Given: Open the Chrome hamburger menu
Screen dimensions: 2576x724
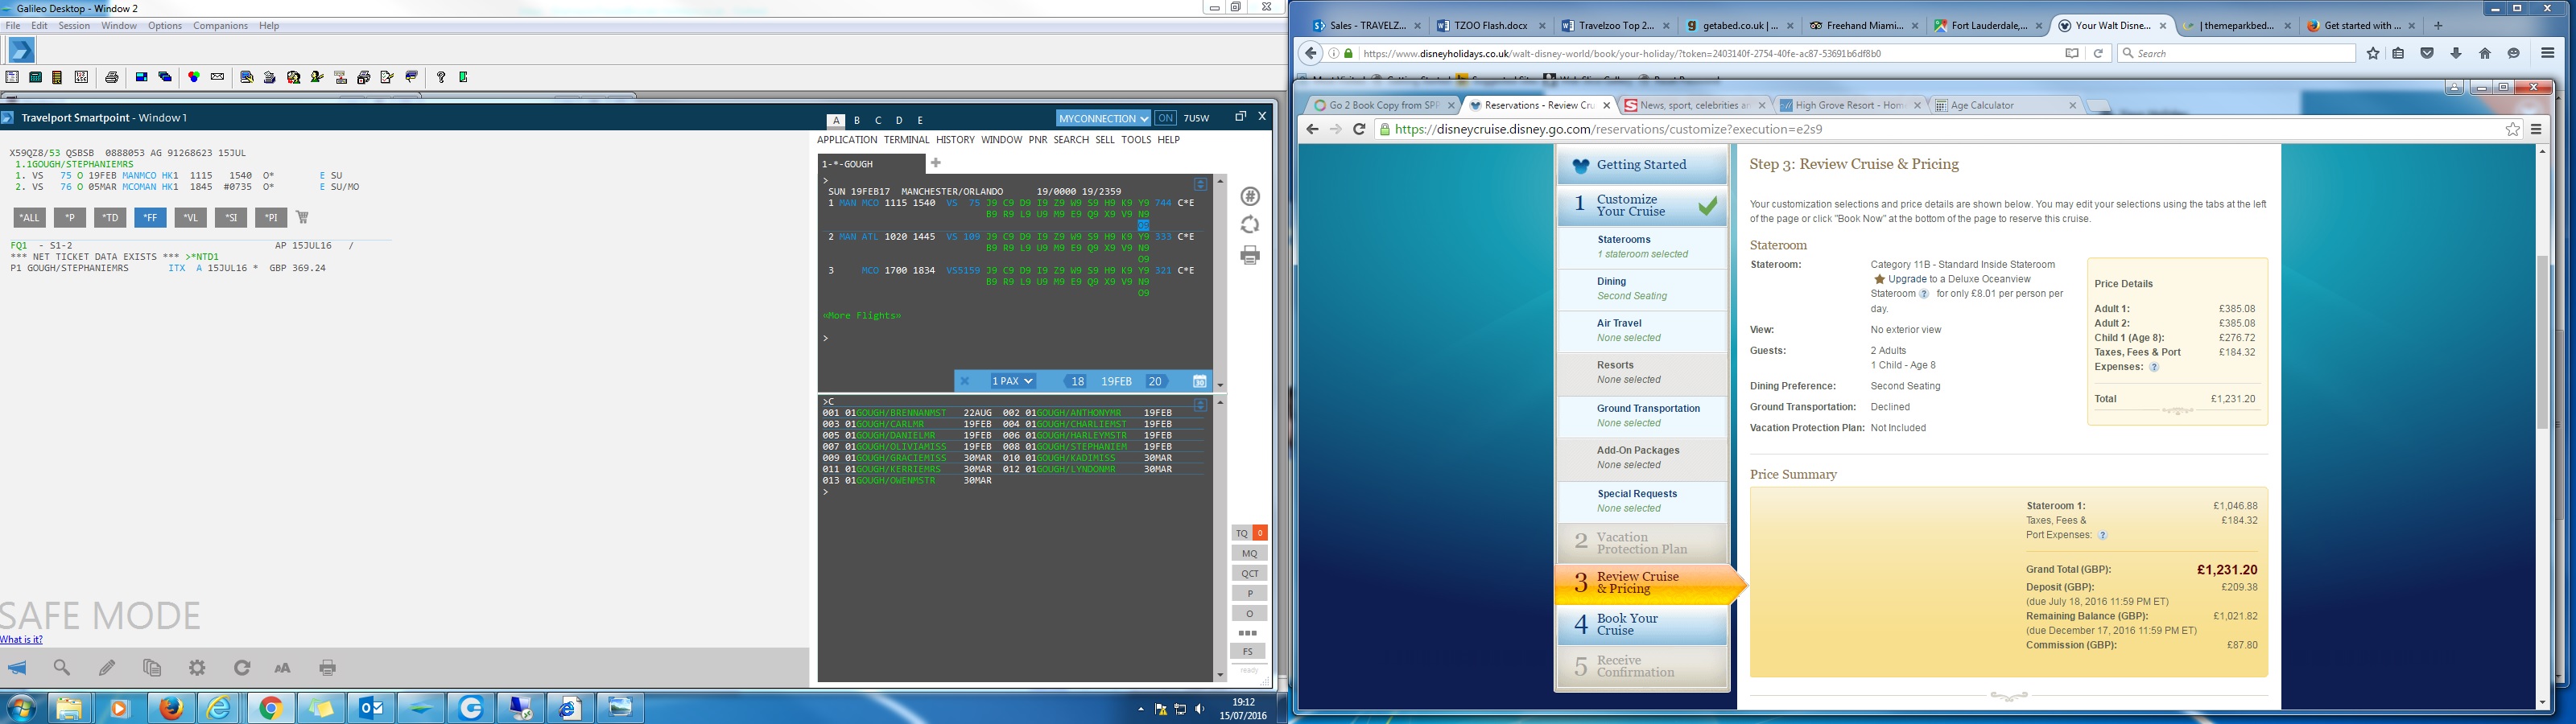Looking at the screenshot, I should coord(2536,129).
